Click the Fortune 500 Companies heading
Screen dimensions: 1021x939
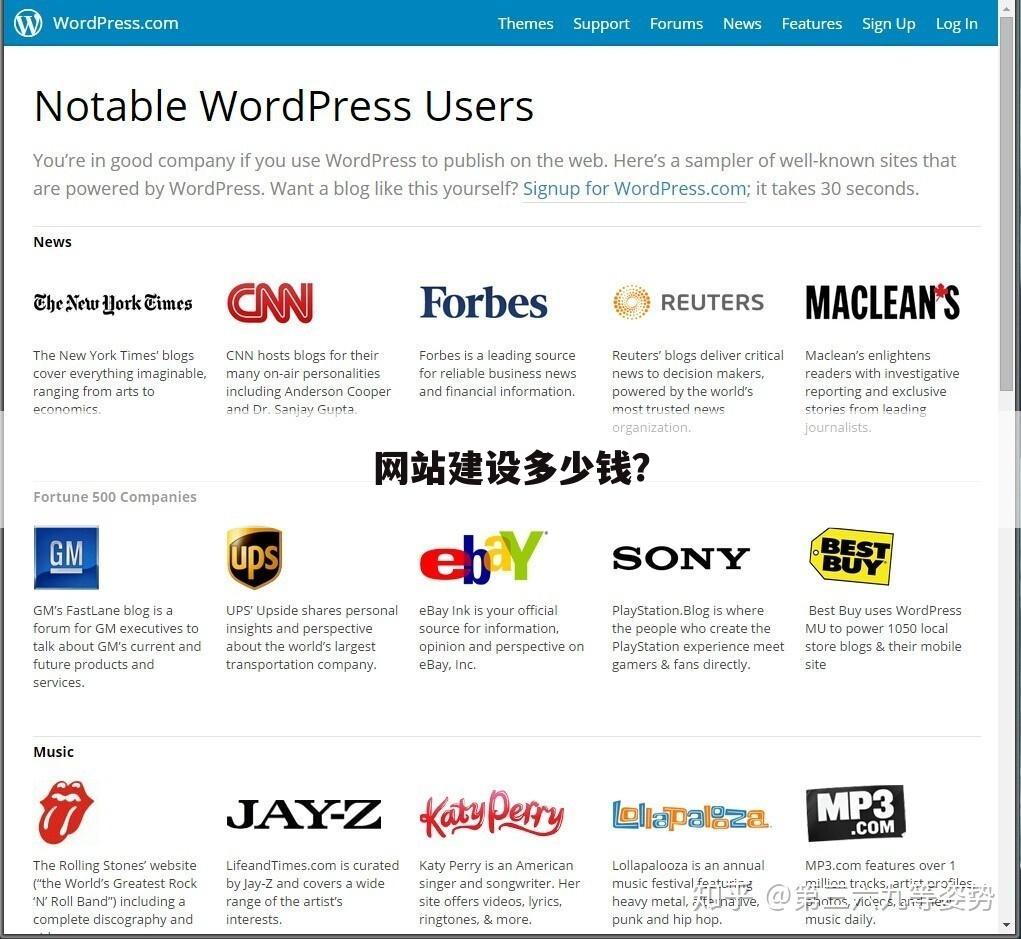pos(115,497)
